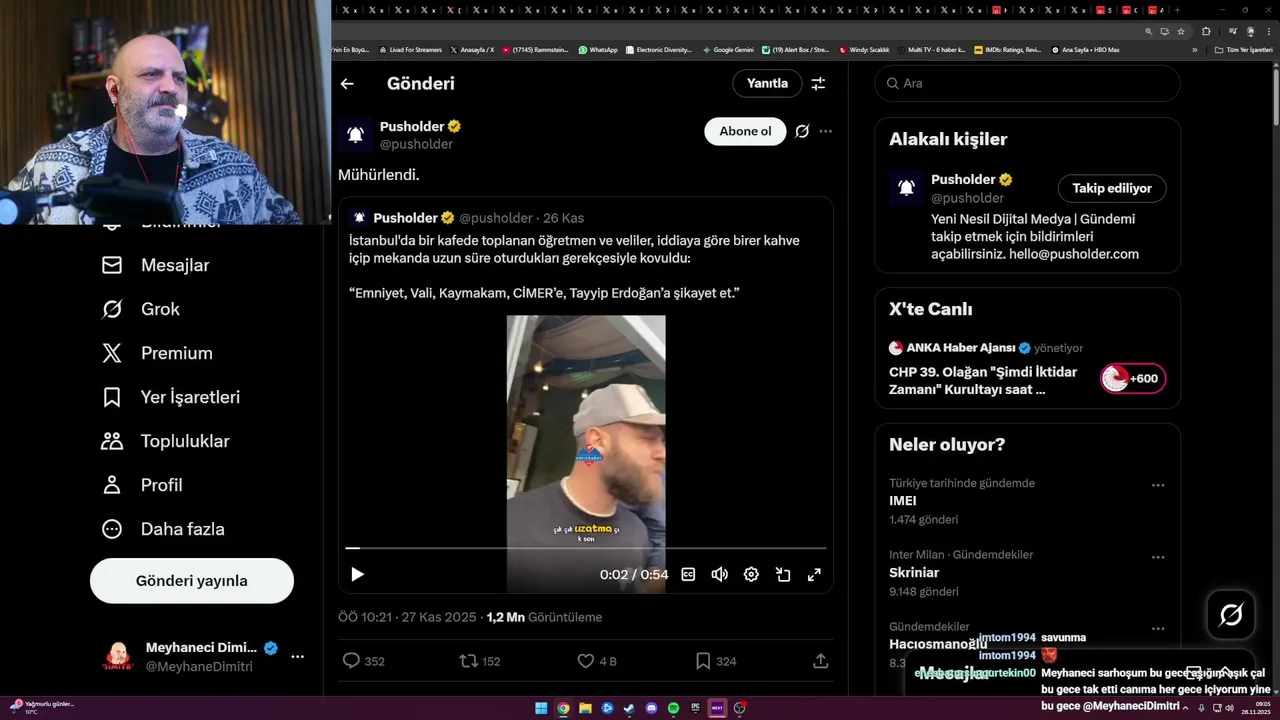Open the Google Gemini bookmark

click(x=728, y=50)
